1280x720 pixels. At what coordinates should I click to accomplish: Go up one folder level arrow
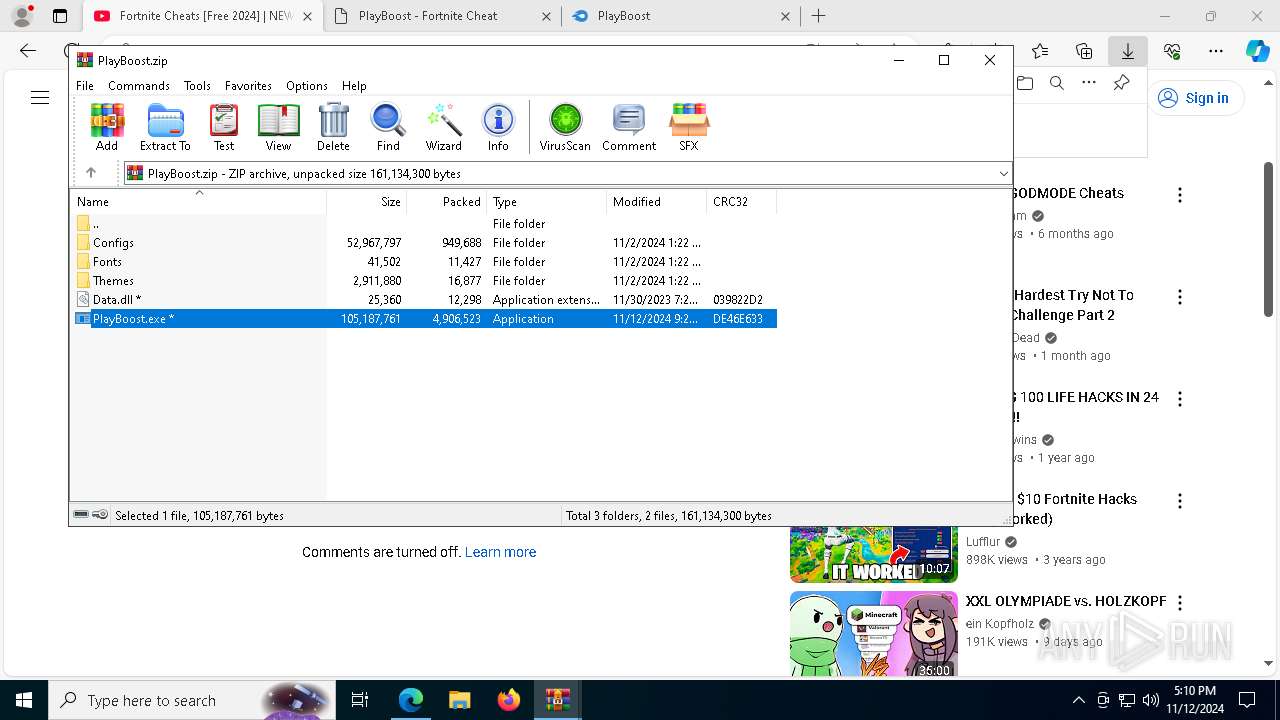coord(91,173)
